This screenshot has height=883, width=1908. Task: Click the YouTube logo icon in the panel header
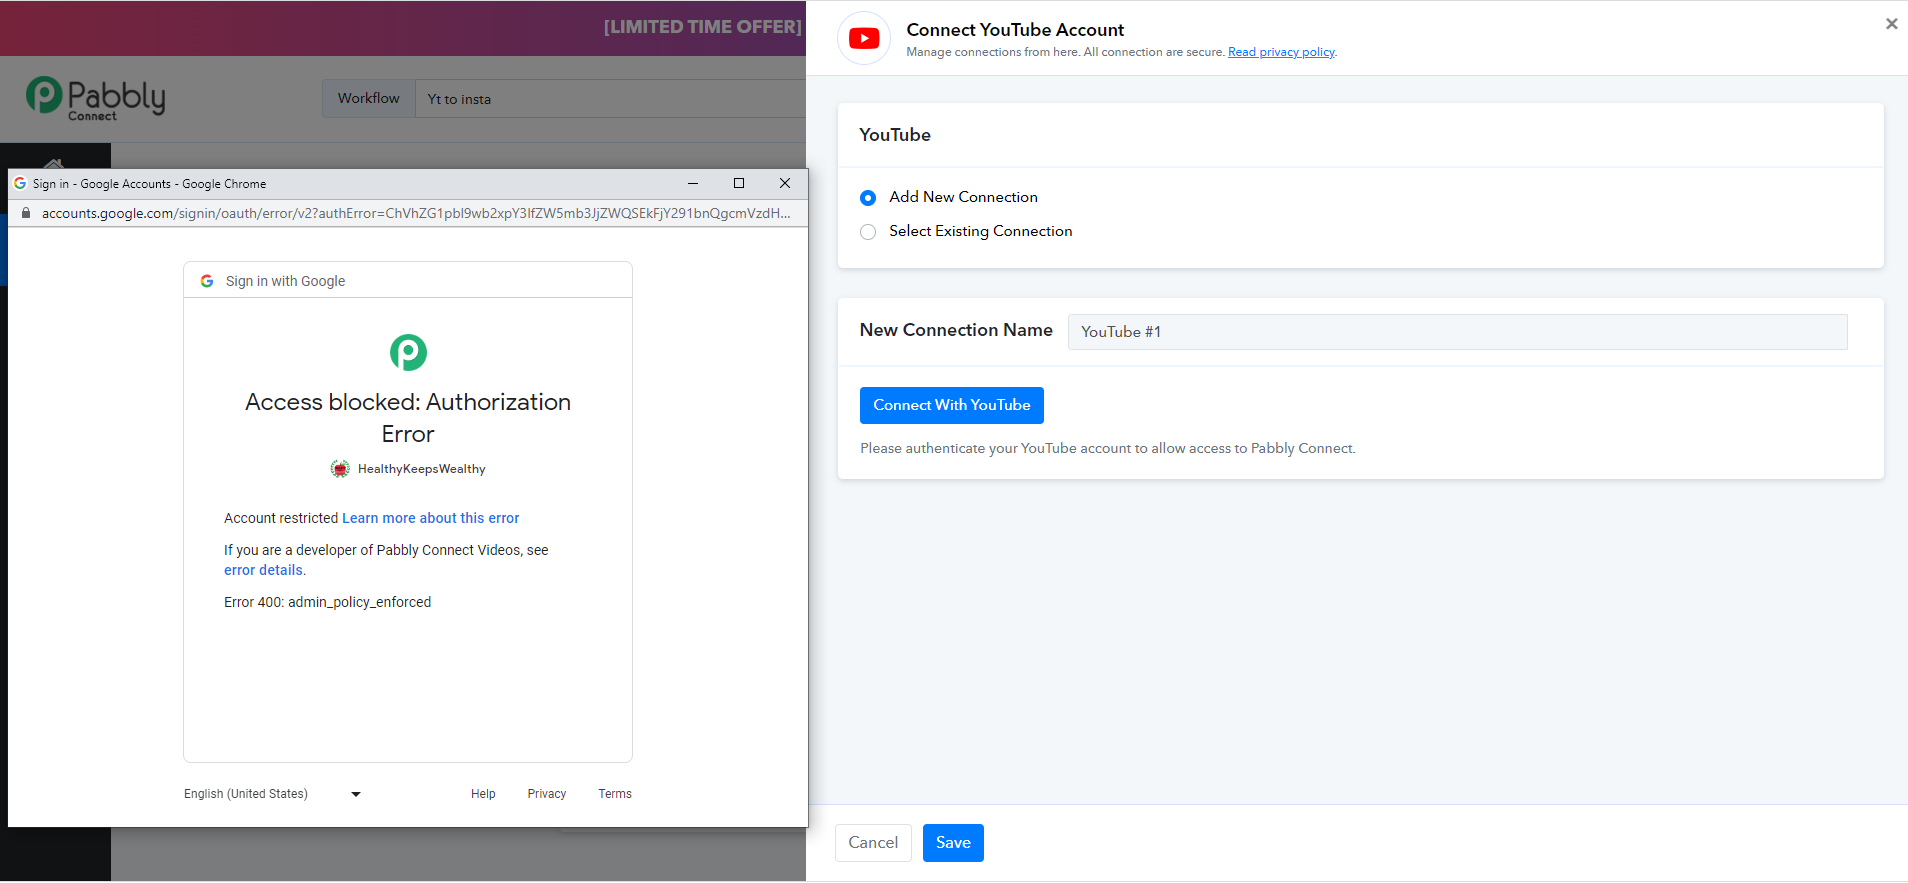[x=864, y=38]
